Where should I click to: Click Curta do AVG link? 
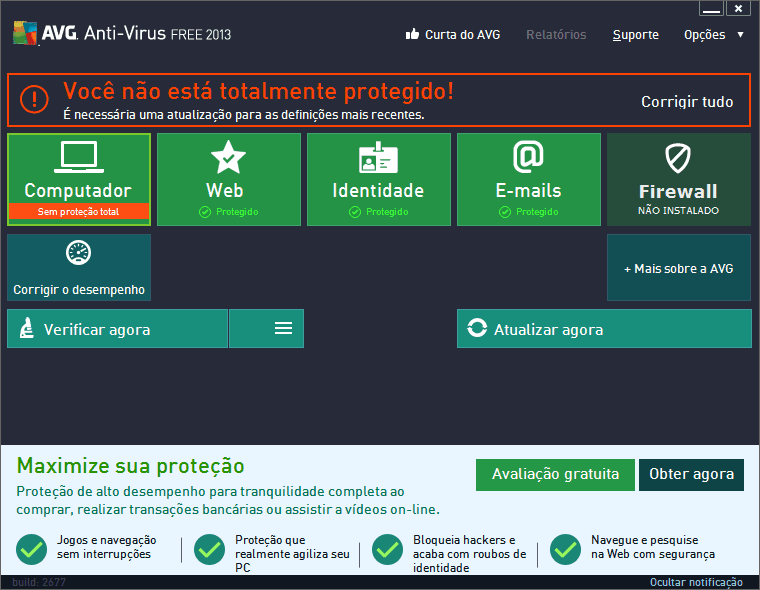pos(462,35)
